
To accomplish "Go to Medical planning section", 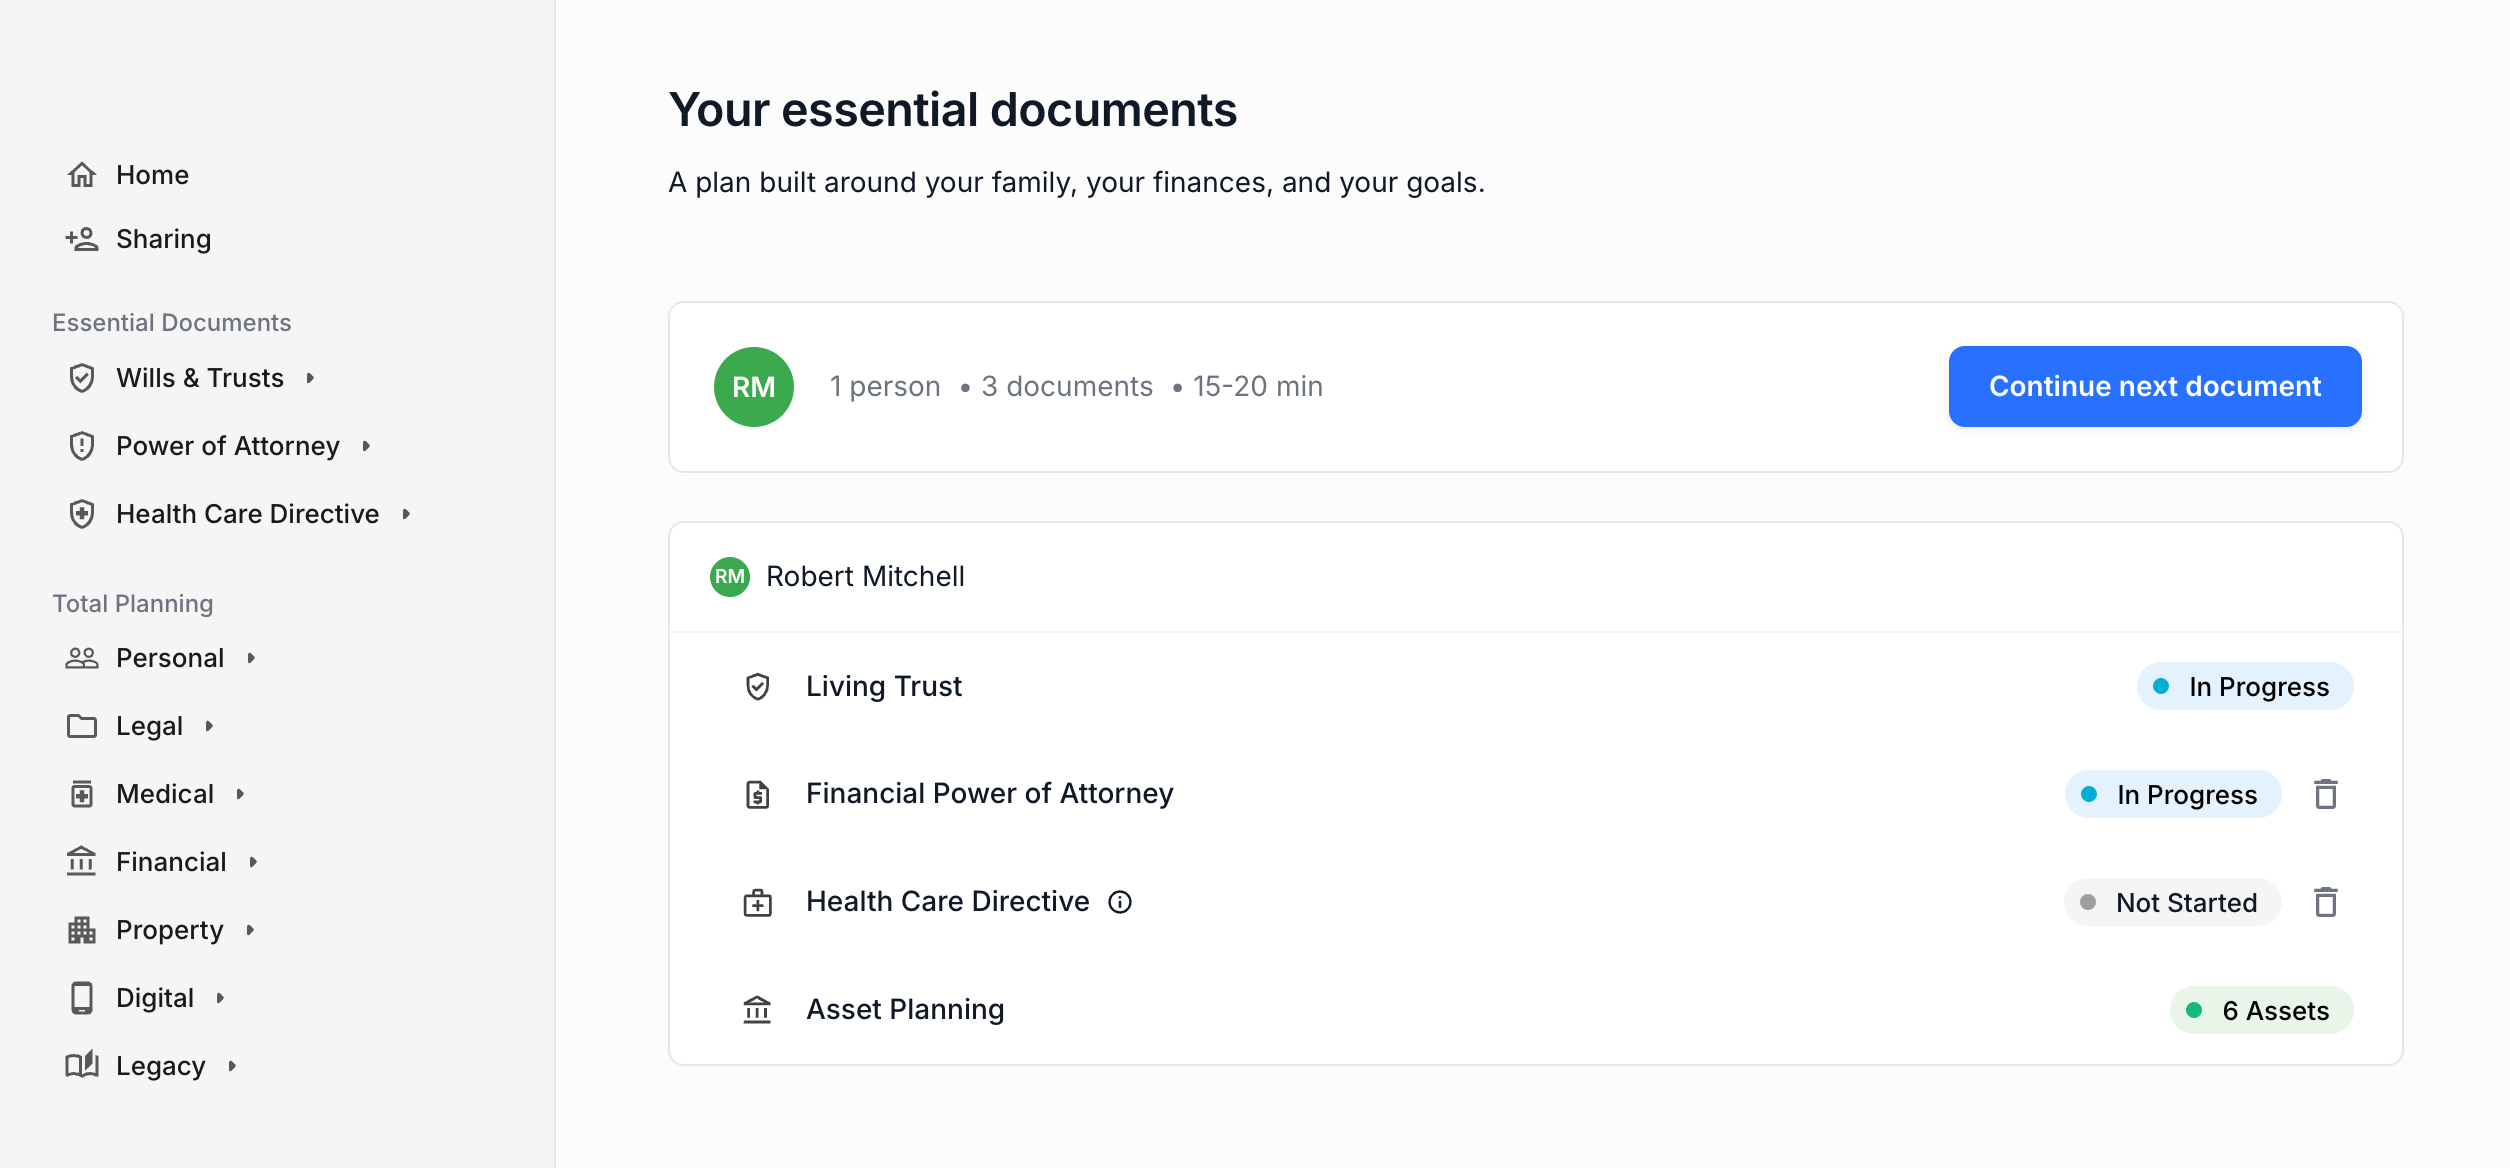I will click(x=165, y=794).
